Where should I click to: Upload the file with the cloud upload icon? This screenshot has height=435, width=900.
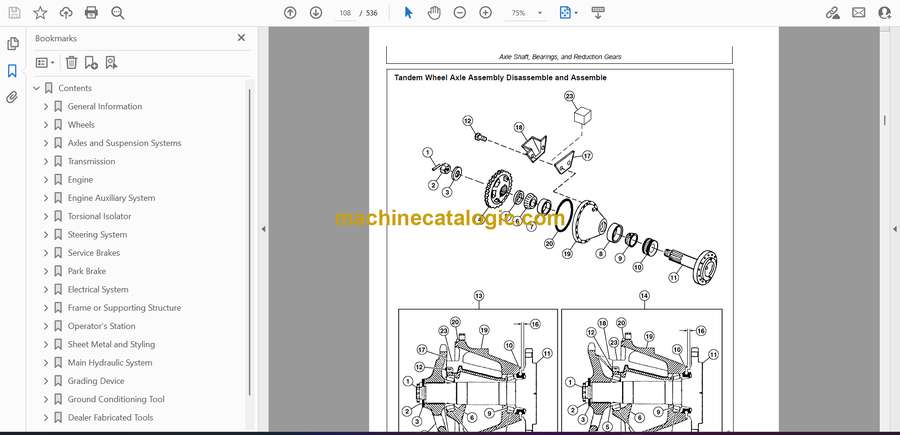point(66,13)
